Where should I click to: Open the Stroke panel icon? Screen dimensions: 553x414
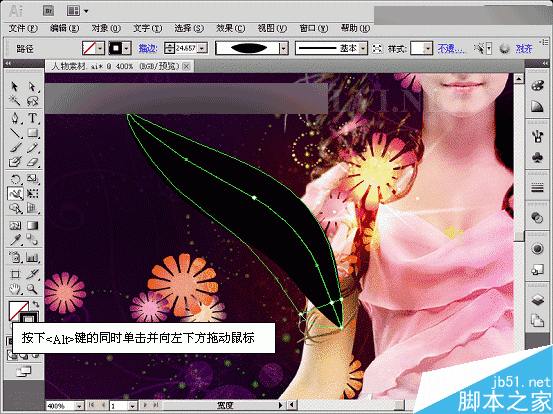click(537, 188)
